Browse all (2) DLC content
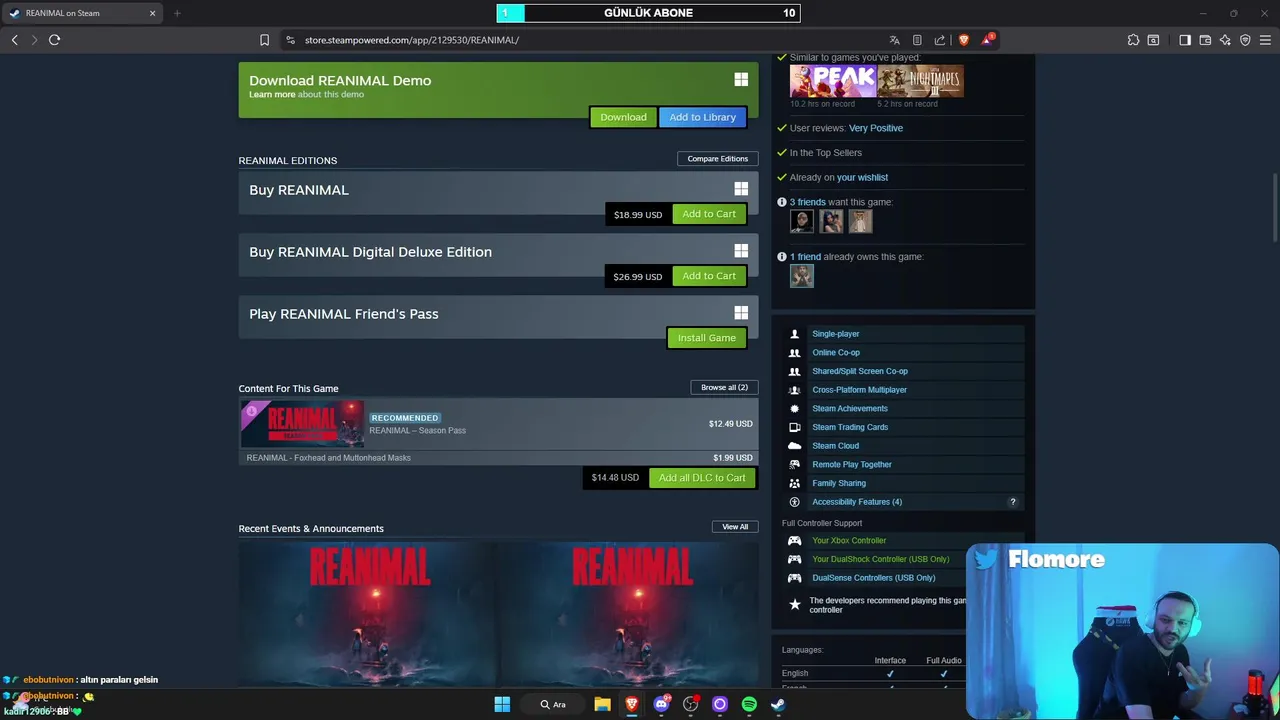The width and height of the screenshot is (1280, 720). pos(724,387)
